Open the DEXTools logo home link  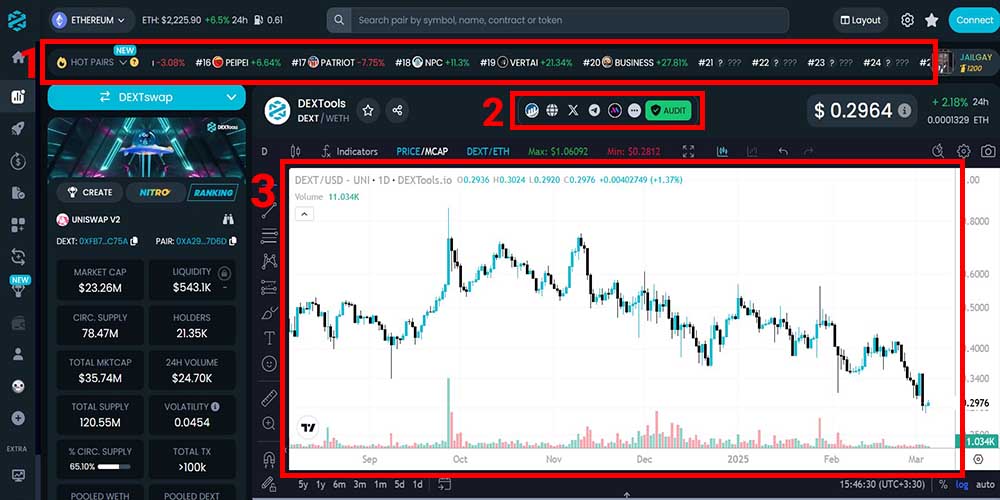(17, 20)
